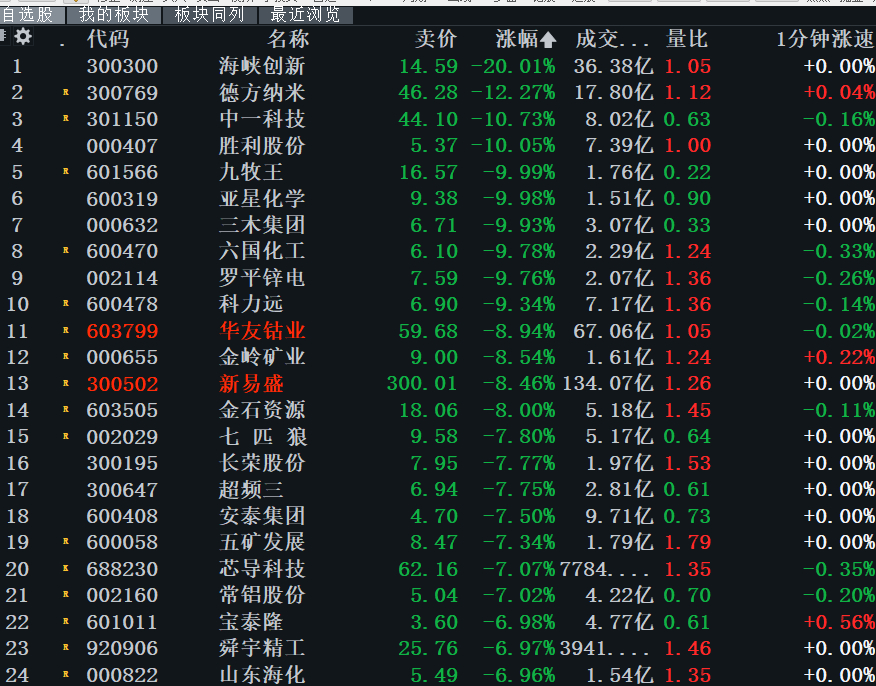876x686 pixels.
Task: Switch to the 我的板块 tab
Action: click(x=114, y=15)
